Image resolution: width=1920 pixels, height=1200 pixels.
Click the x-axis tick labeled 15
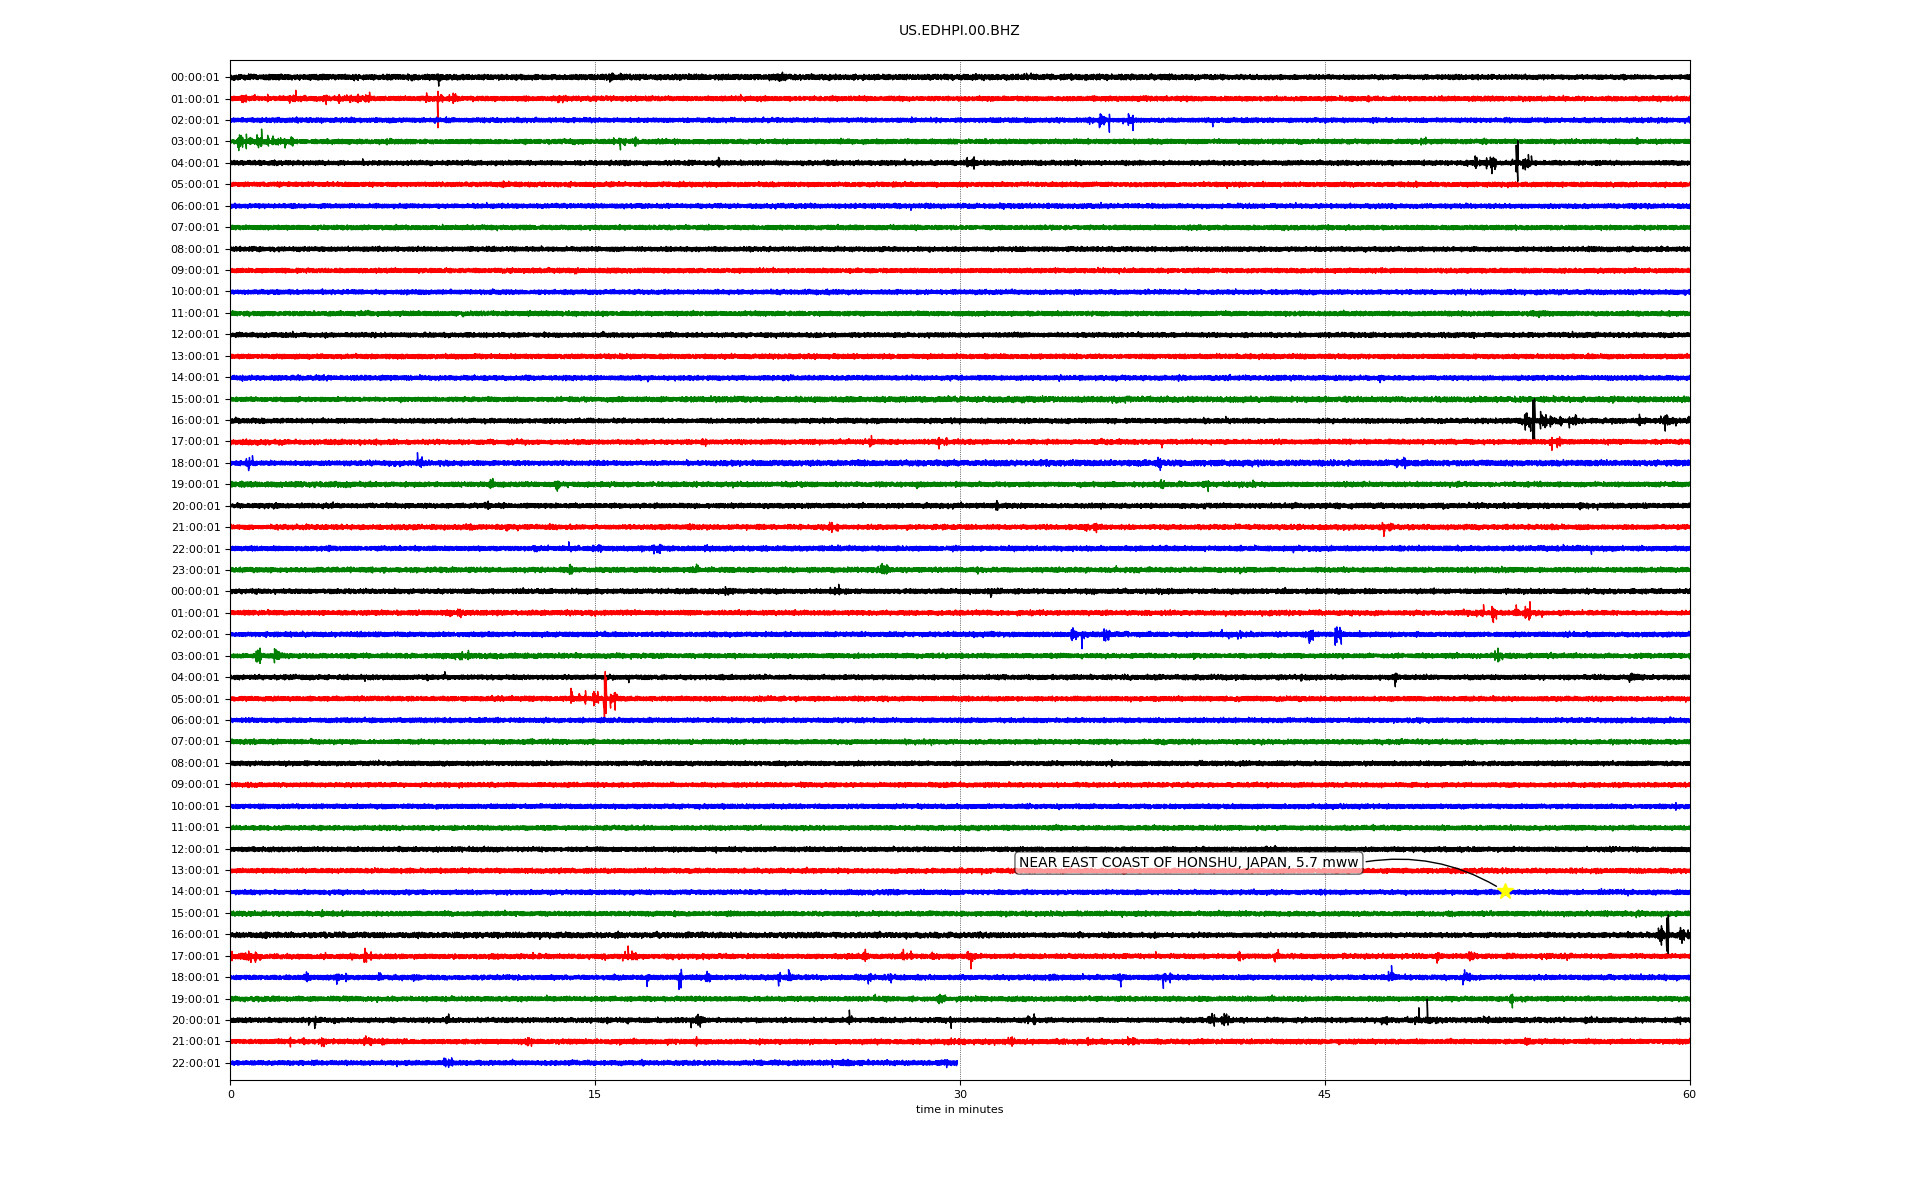pos(595,1094)
